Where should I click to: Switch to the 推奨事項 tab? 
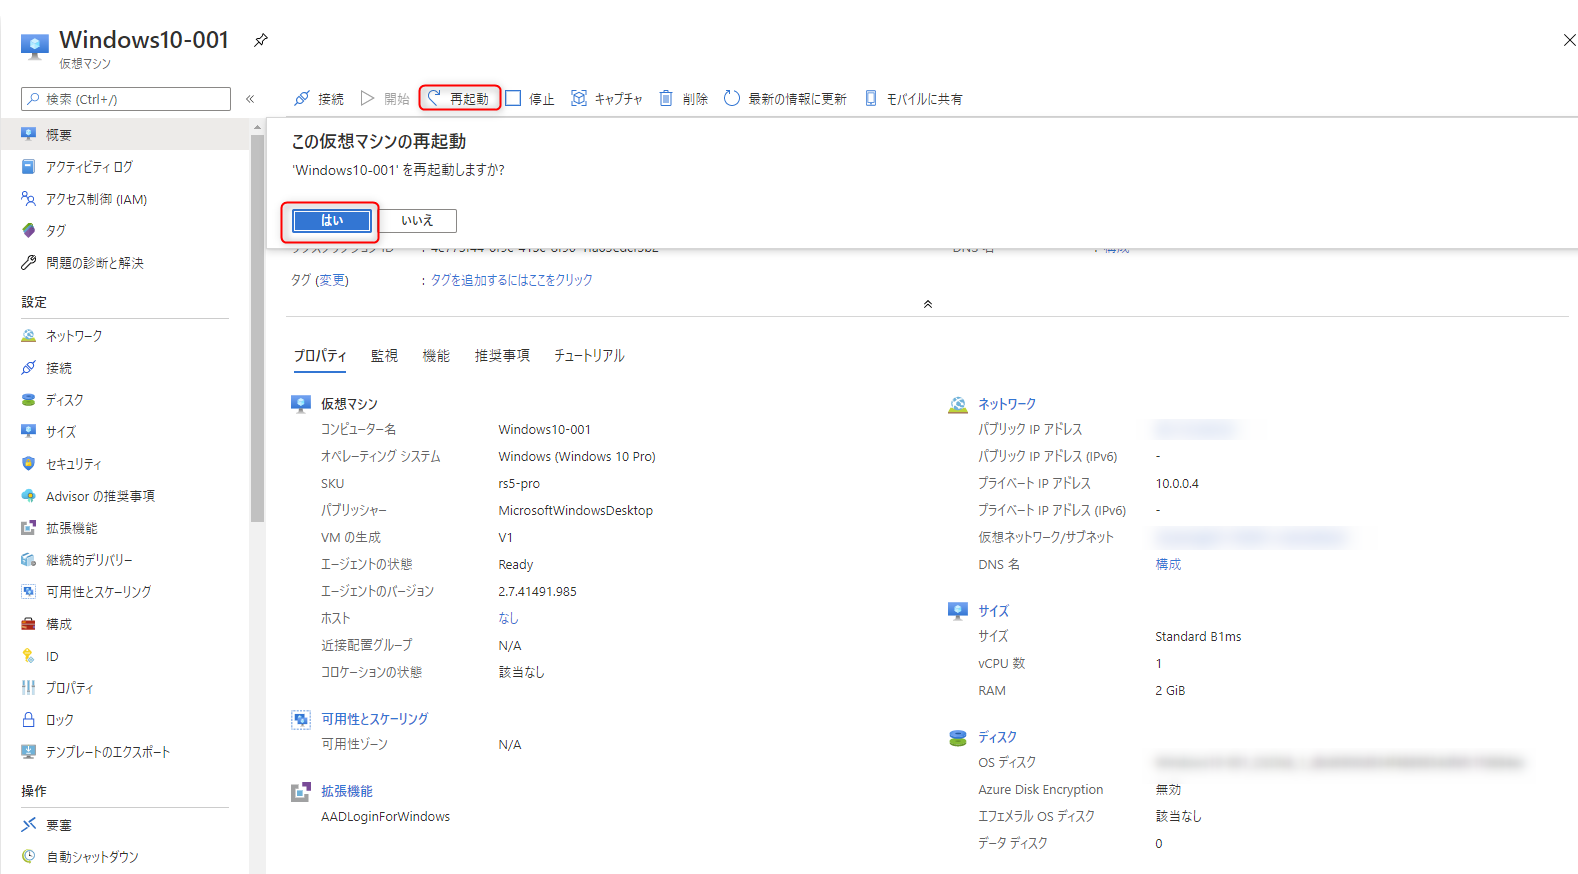click(502, 356)
